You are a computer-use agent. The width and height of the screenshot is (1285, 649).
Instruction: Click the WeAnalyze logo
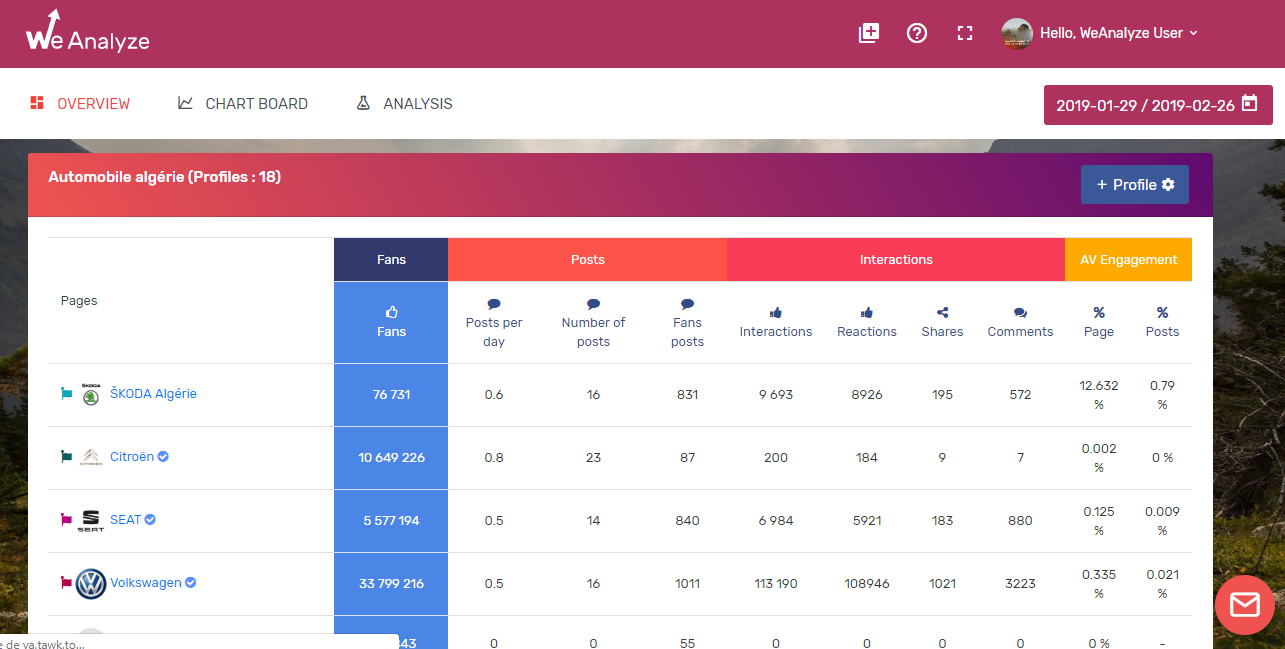[x=88, y=32]
